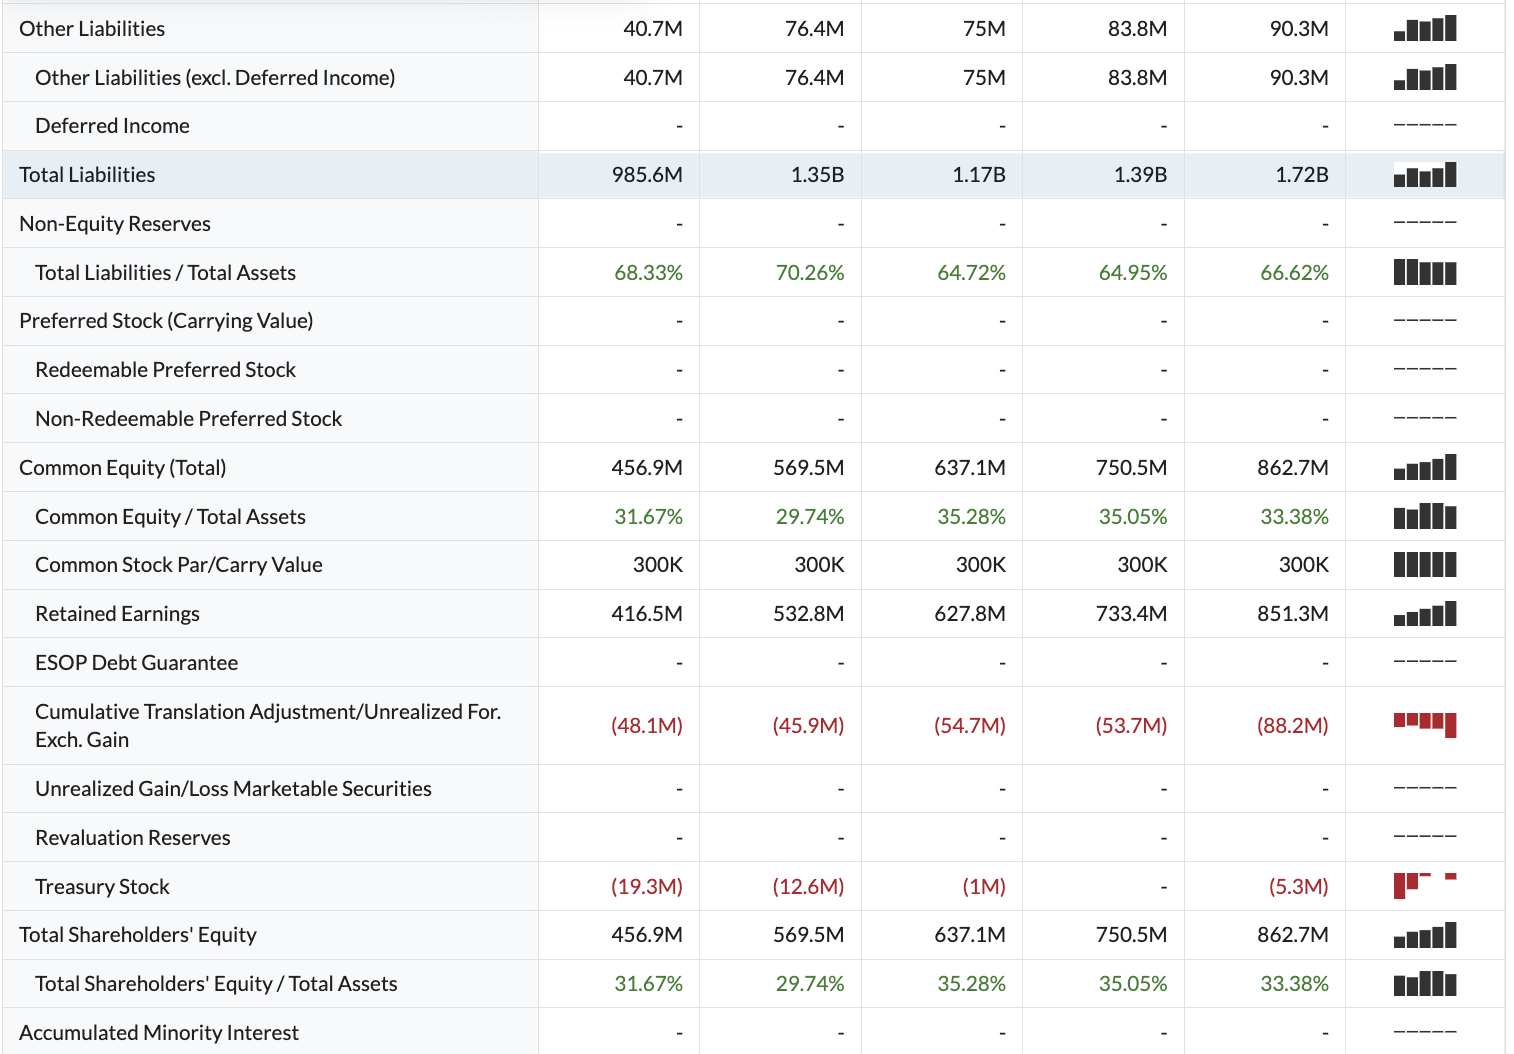Image resolution: width=1514 pixels, height=1054 pixels.
Task: Select the Total Liabilities row label
Action: click(x=86, y=174)
